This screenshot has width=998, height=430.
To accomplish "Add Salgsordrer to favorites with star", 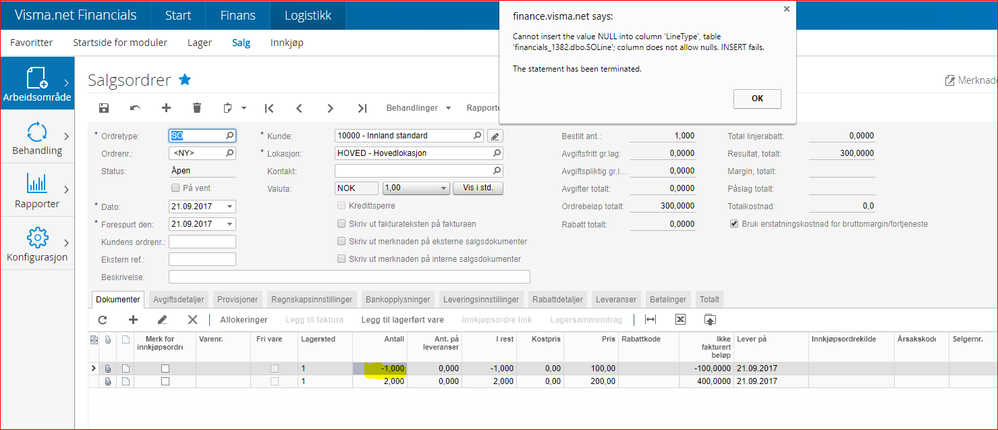I will [185, 80].
